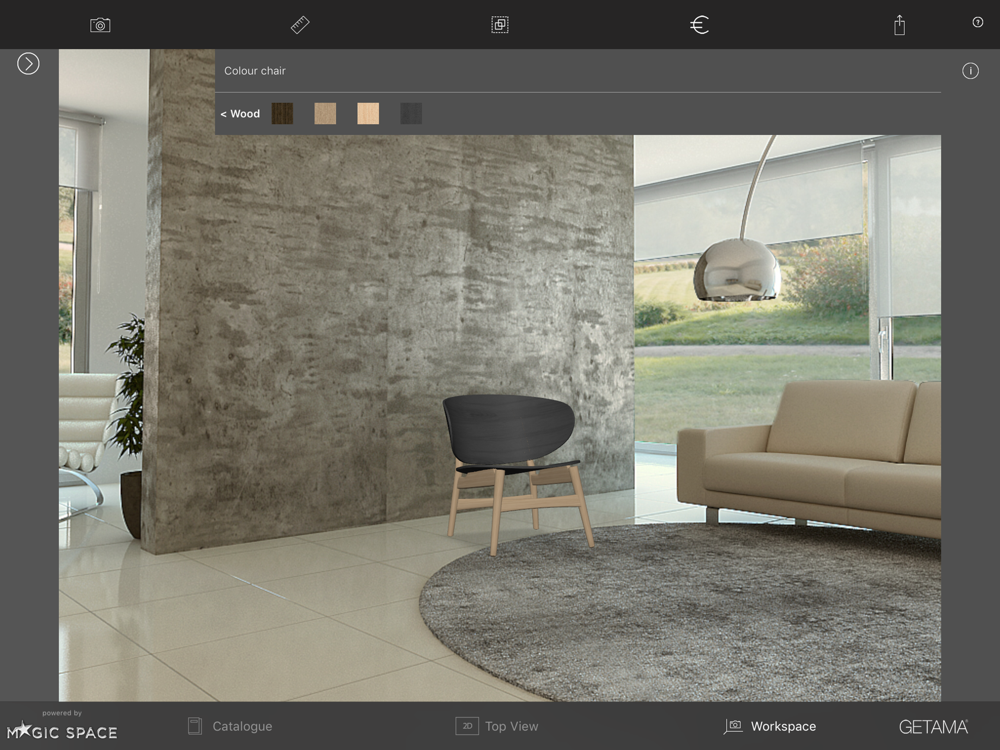The width and height of the screenshot is (1000, 750).
Task: Open help question mark icon
Action: click(x=978, y=22)
